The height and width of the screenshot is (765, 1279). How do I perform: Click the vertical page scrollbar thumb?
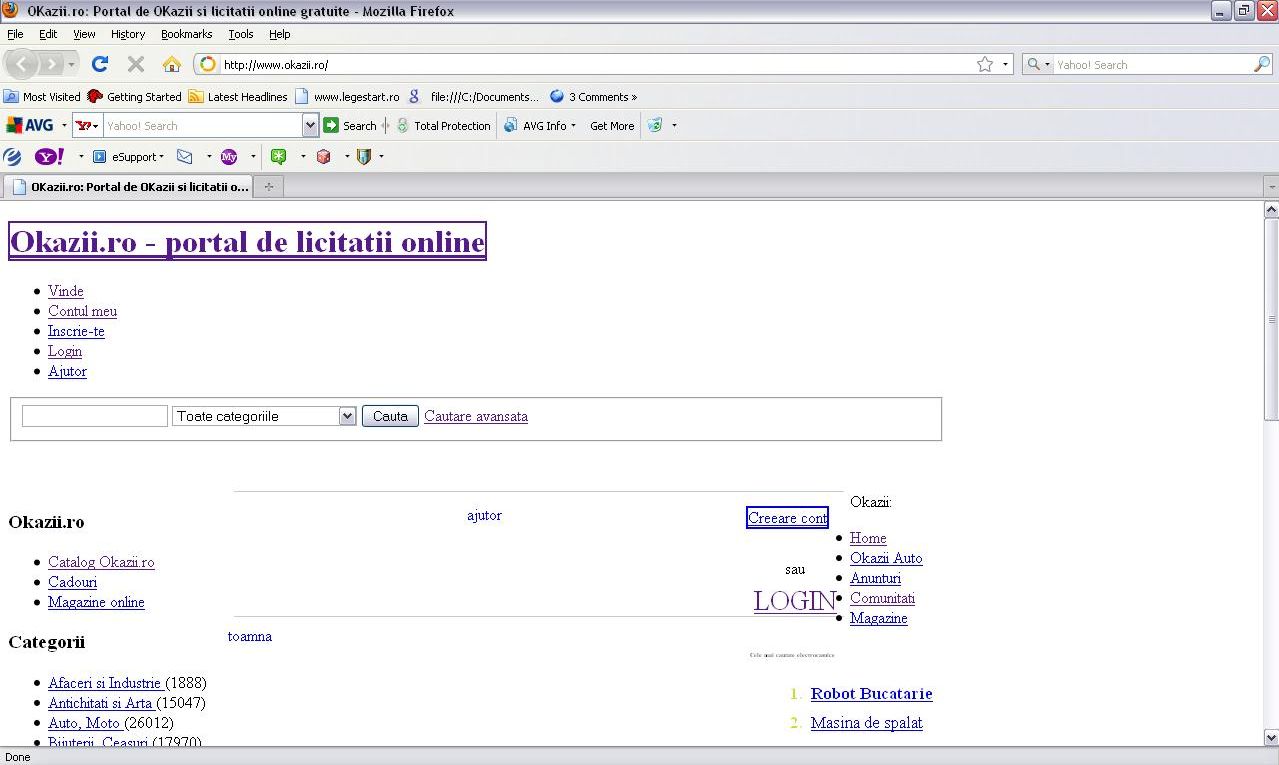(1271, 320)
